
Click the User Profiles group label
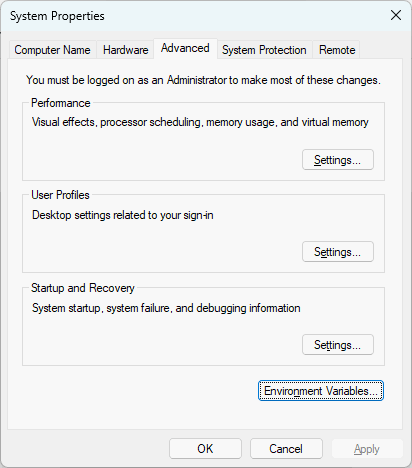coord(60,195)
